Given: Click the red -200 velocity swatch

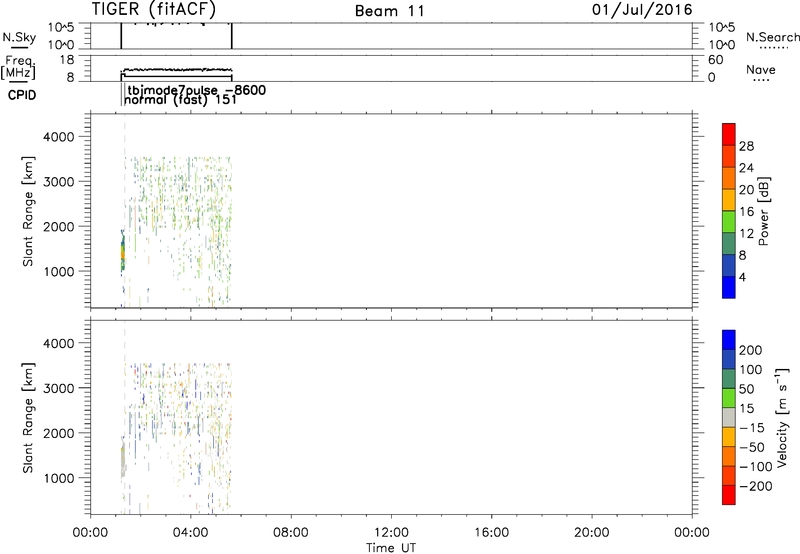Looking at the screenshot, I should pos(729,495).
